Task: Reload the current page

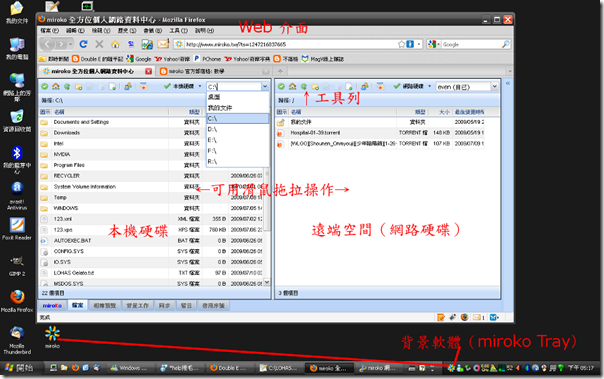Action: coord(83,44)
